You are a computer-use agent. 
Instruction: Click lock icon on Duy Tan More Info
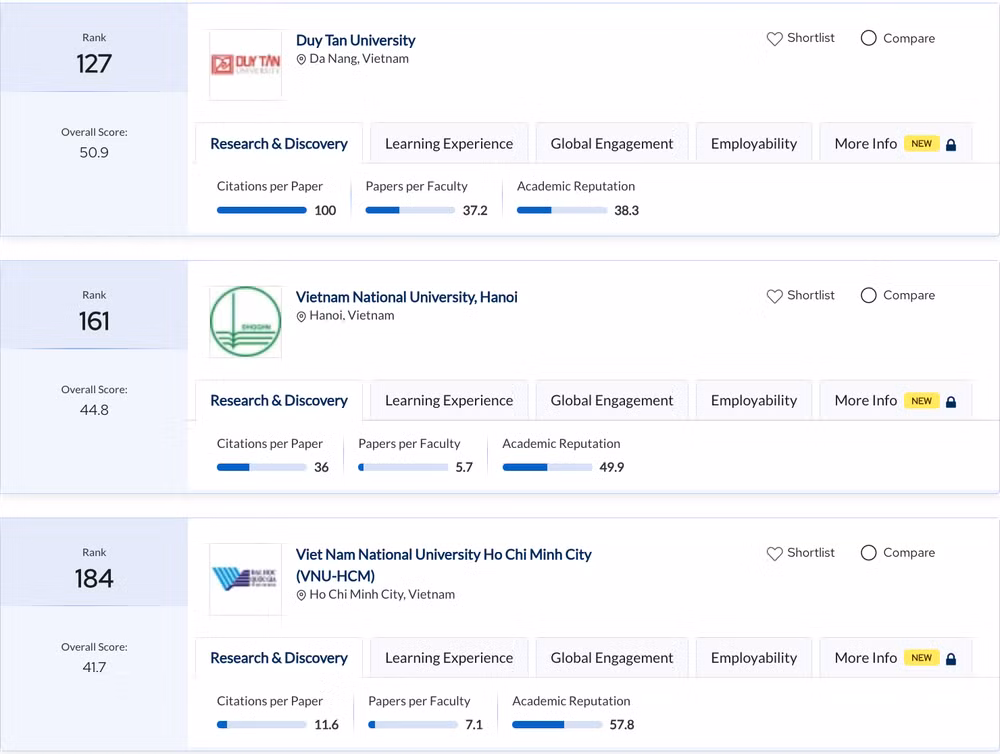pos(950,144)
